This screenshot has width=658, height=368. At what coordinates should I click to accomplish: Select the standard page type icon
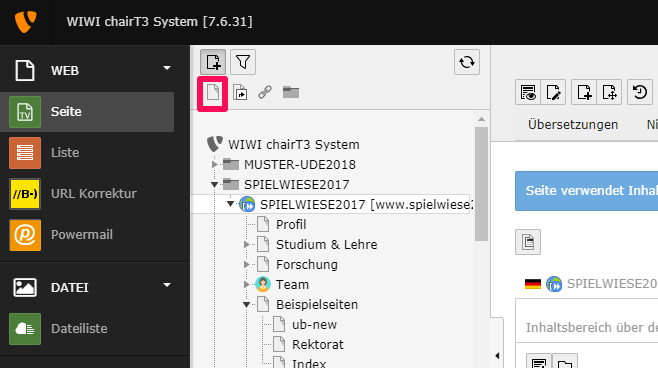213,92
